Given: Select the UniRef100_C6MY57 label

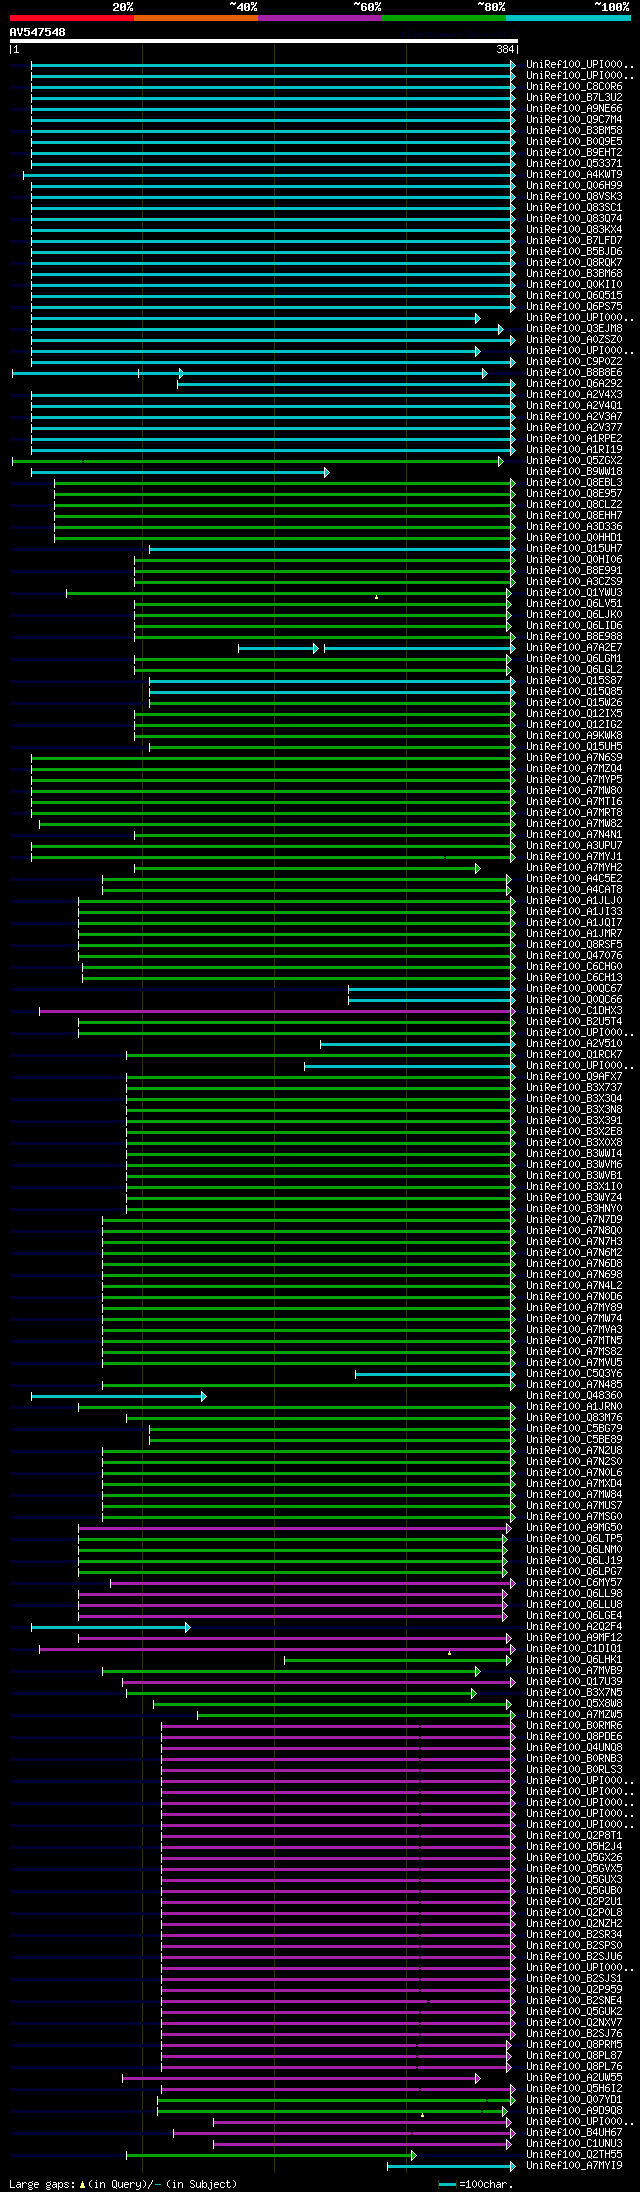Looking at the screenshot, I should [x=574, y=1583].
